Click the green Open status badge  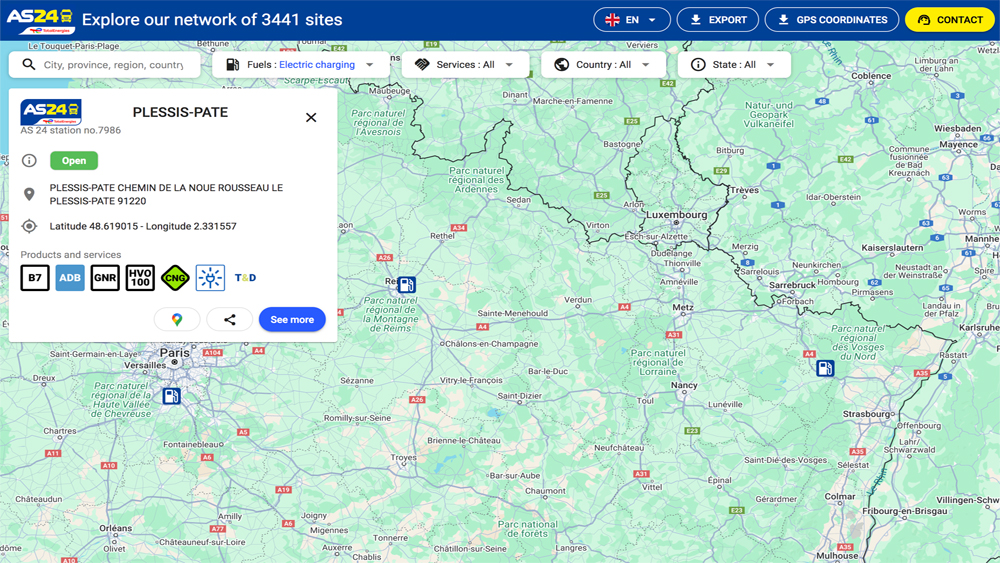(74, 161)
